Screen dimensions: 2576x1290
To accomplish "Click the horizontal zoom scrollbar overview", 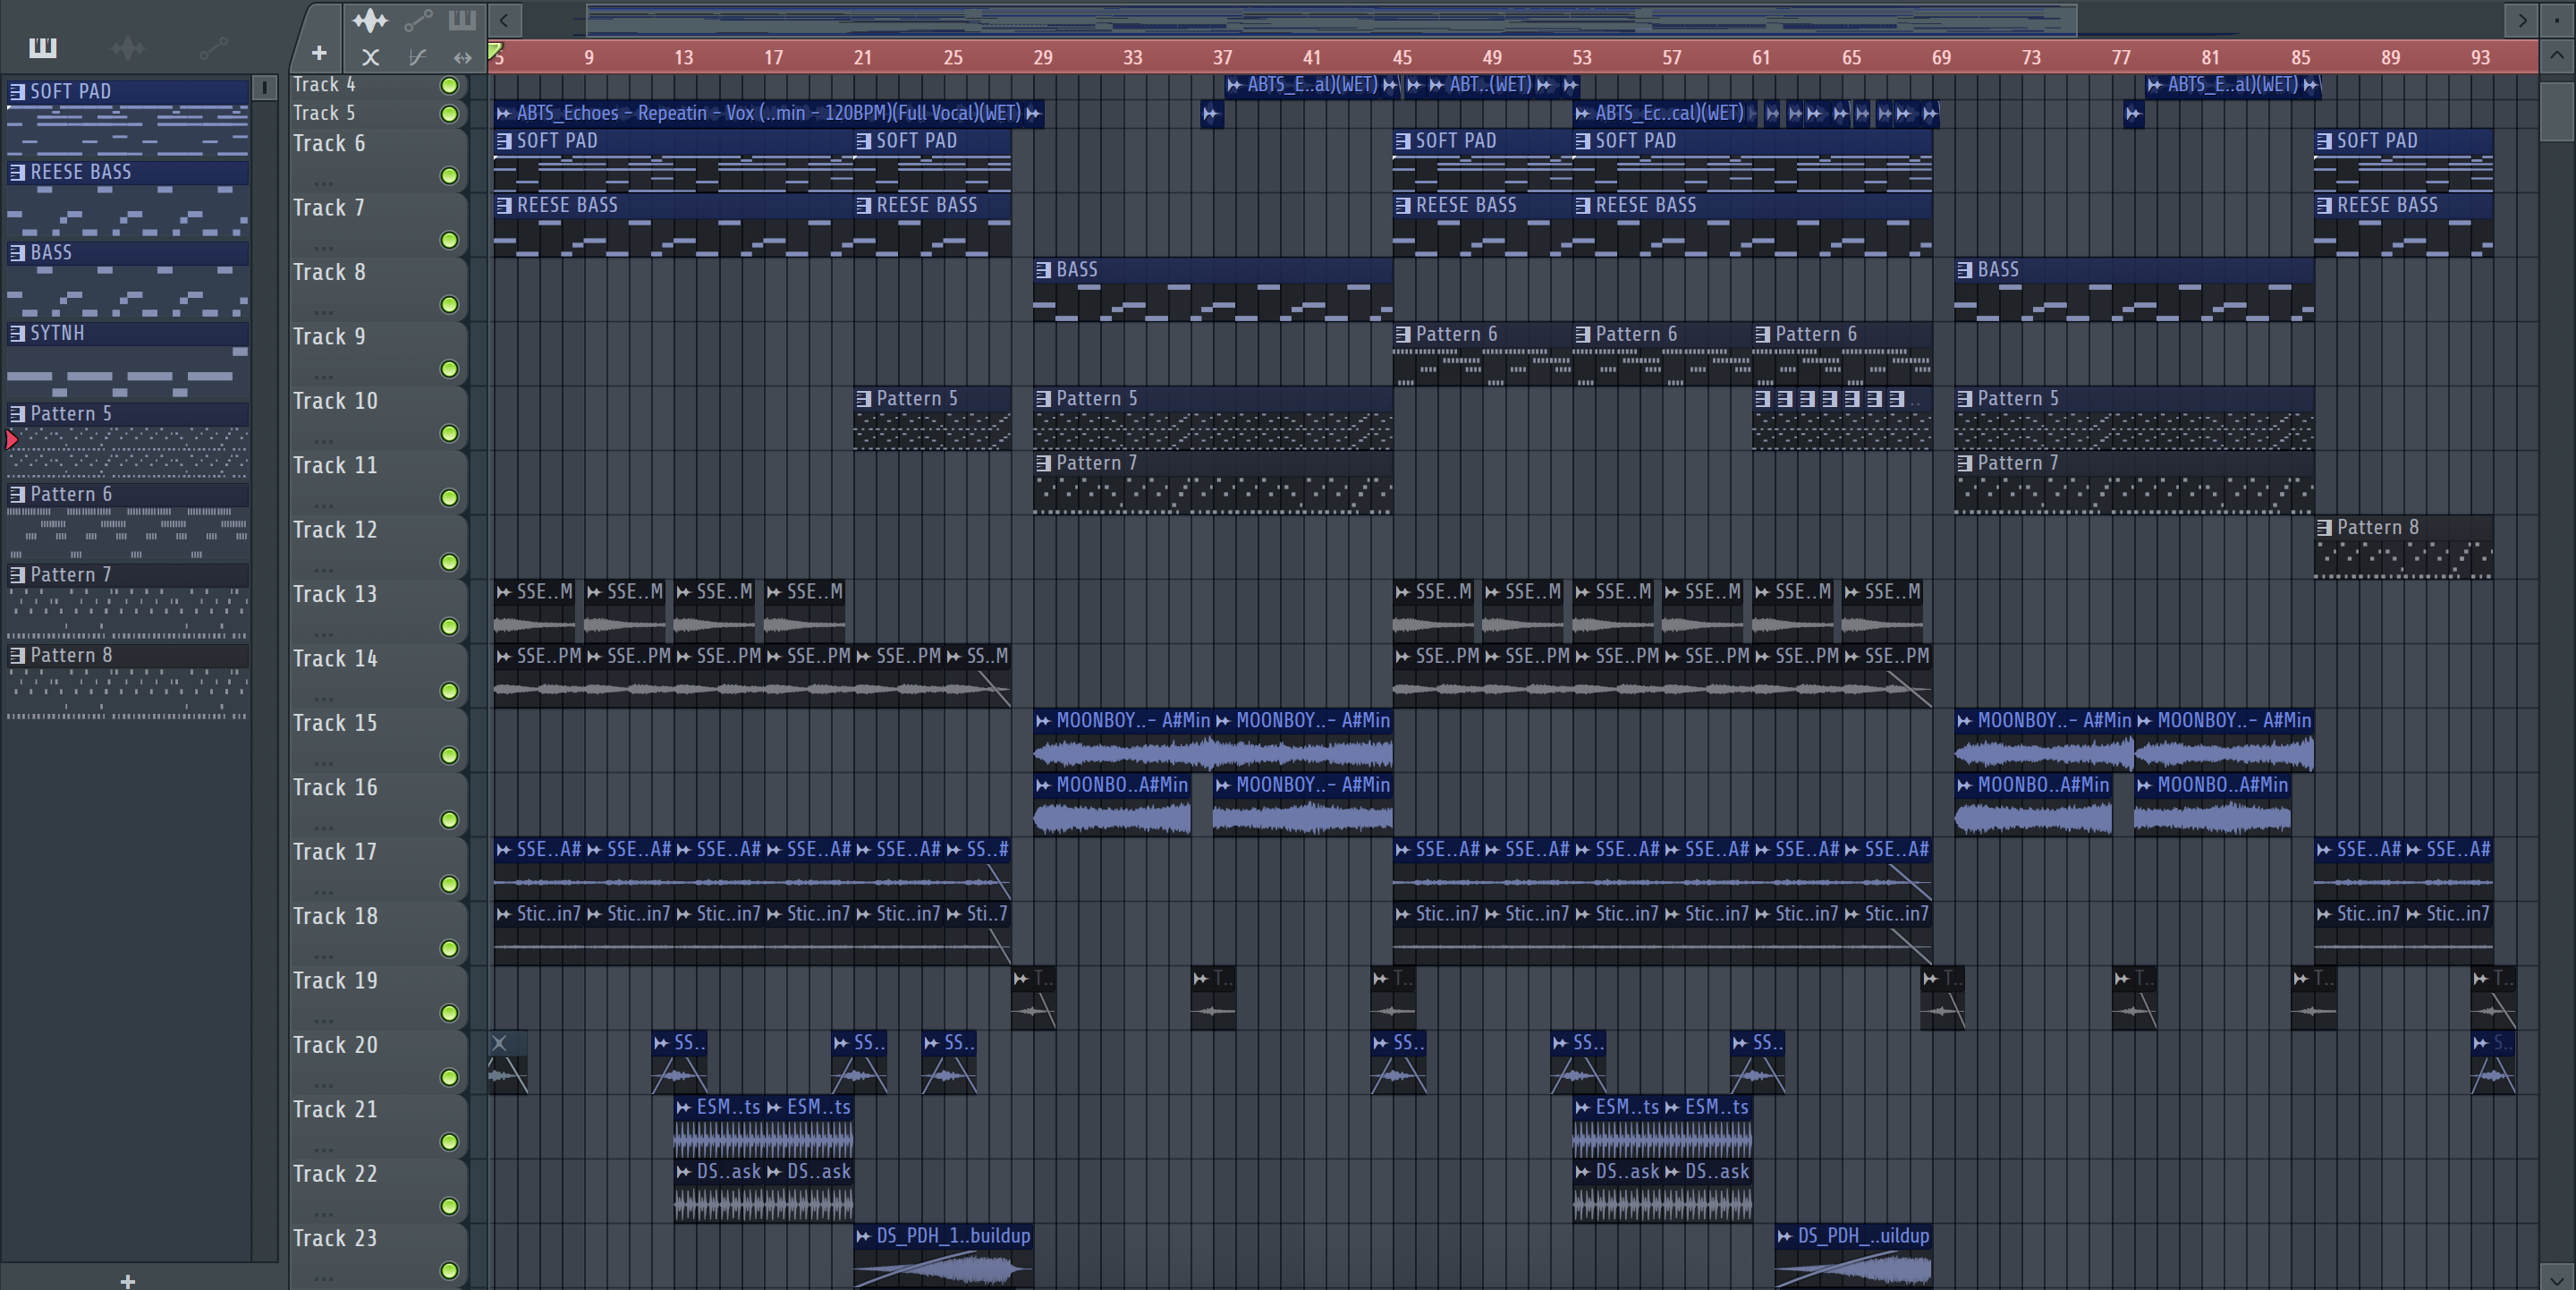I will [1331, 20].
